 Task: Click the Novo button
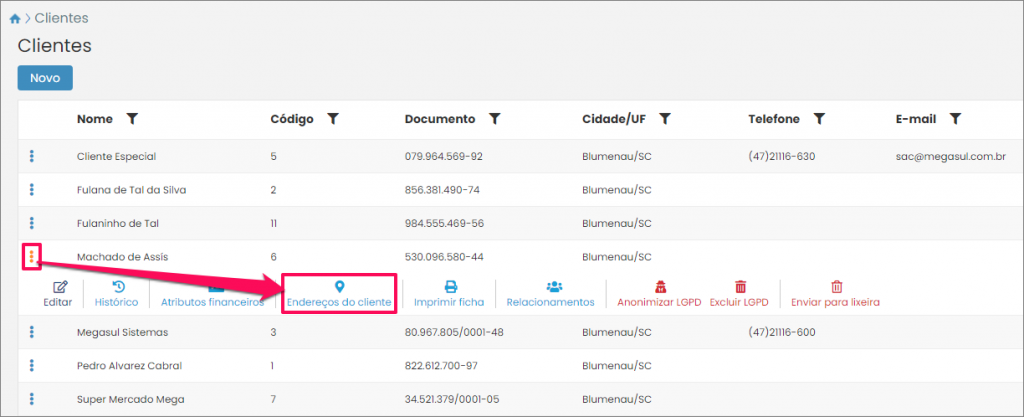[x=45, y=78]
